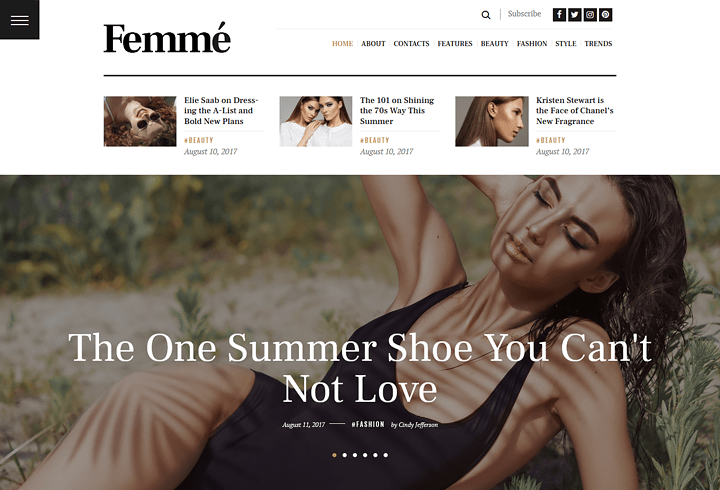Click the #FASHION tag on the hero slide
Screen dimensions: 720x490
click(368, 424)
